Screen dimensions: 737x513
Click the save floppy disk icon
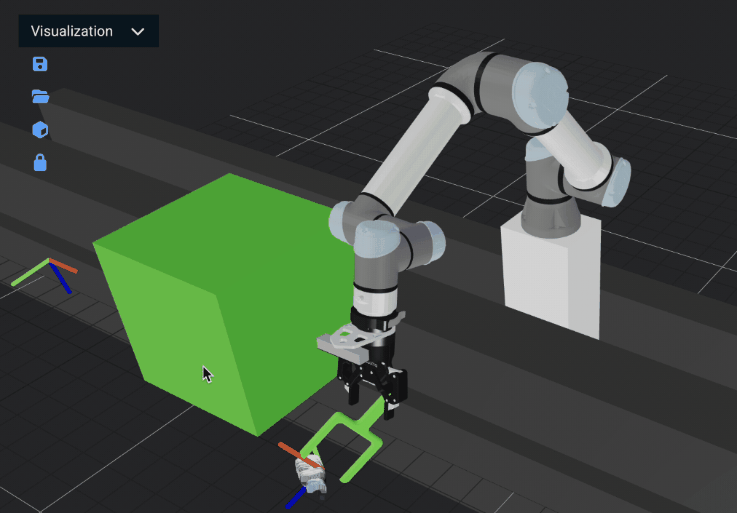tap(40, 65)
